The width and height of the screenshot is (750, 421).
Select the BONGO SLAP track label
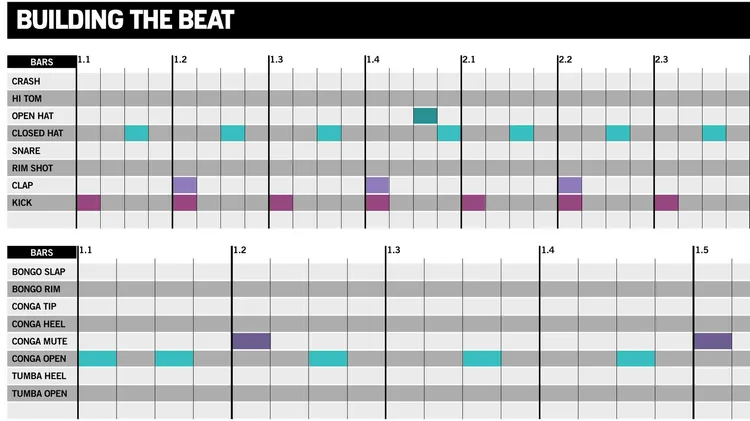(x=39, y=272)
